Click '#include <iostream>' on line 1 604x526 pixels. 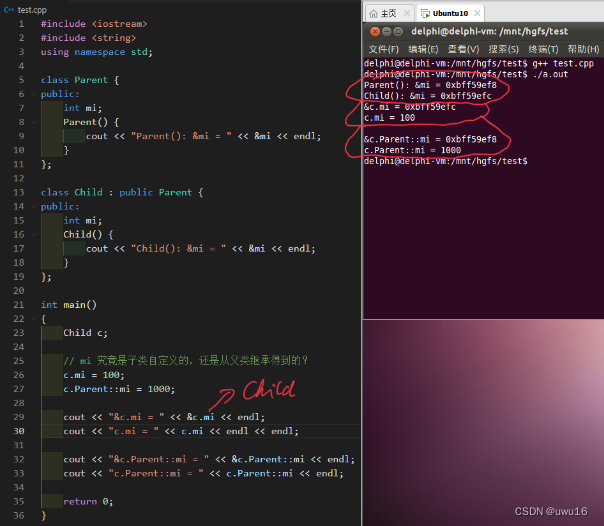tap(94, 24)
